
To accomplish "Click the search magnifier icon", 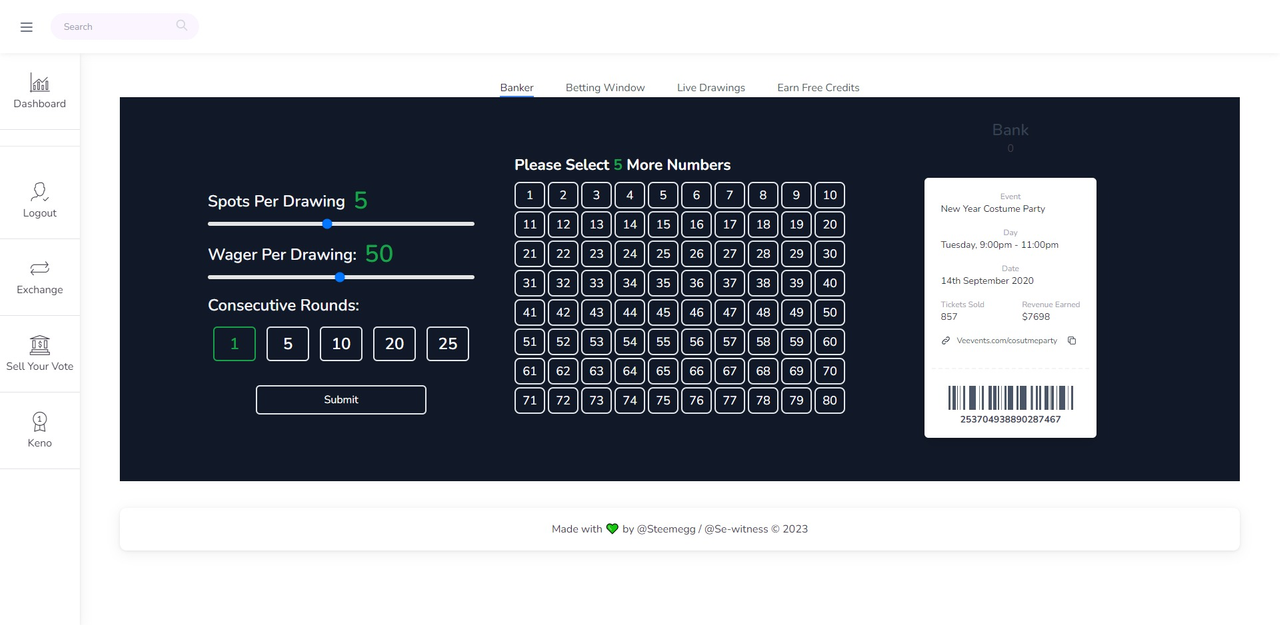I will (x=181, y=26).
